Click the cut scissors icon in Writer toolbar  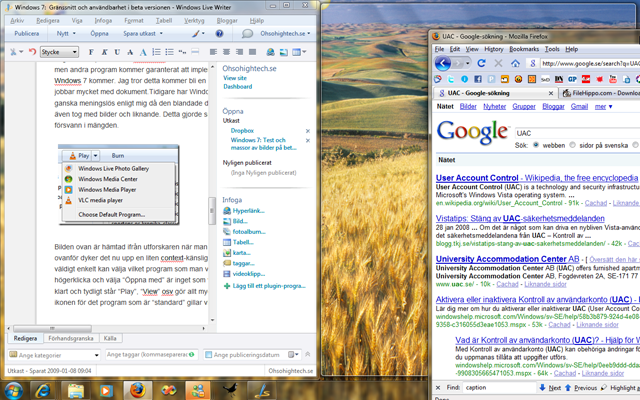(x=13, y=52)
